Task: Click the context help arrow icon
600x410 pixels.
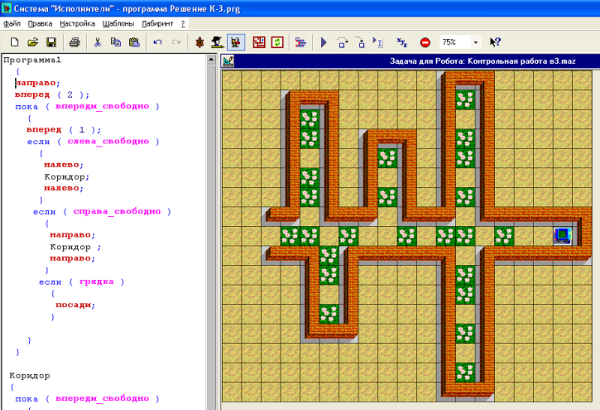Action: [495, 43]
